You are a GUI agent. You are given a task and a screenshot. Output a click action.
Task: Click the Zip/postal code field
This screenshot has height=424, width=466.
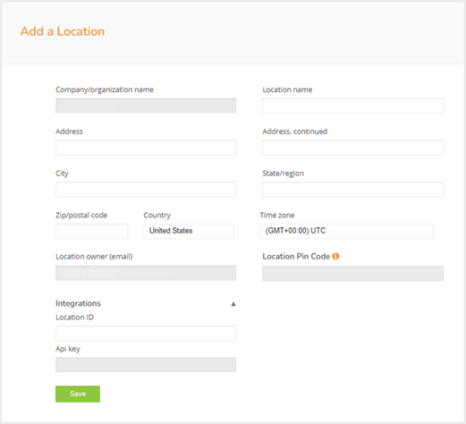[x=92, y=231]
